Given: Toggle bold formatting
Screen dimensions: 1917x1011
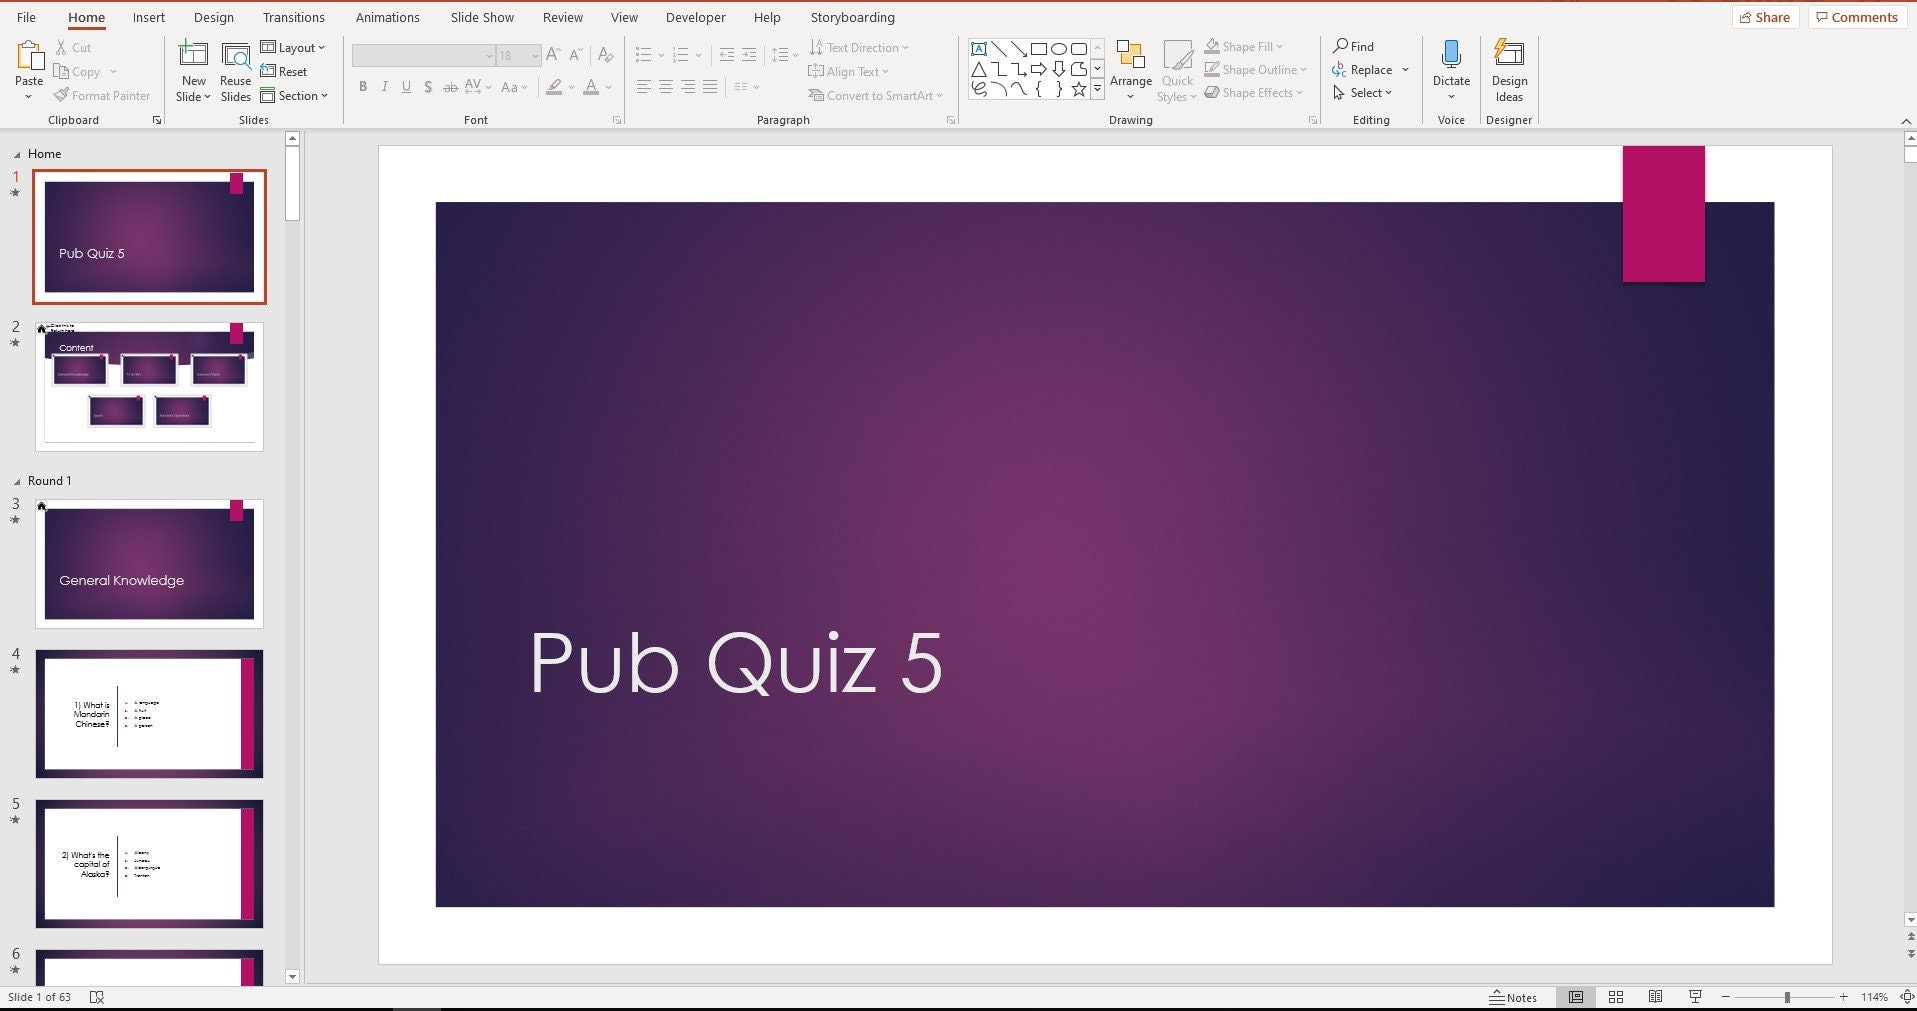Looking at the screenshot, I should point(362,87).
